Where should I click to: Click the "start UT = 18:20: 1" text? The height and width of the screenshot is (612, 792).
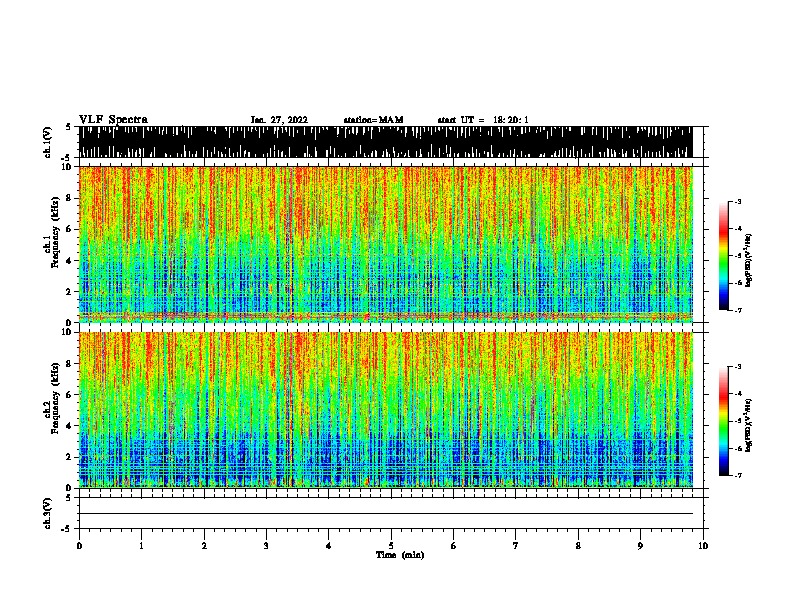coord(483,120)
